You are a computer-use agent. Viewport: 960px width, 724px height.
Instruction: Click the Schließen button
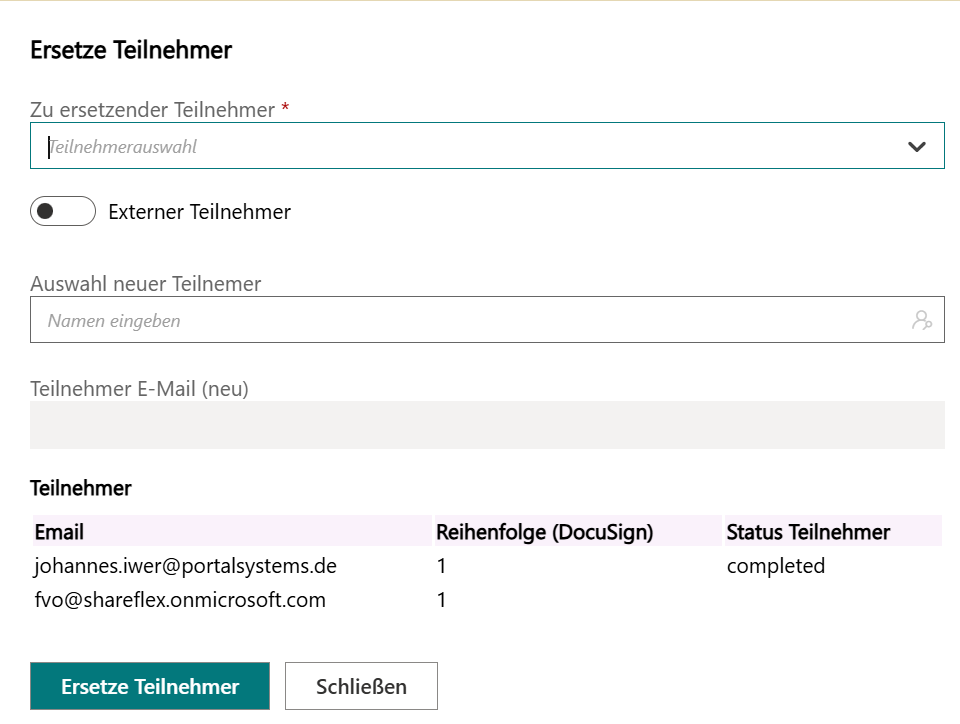tap(361, 686)
